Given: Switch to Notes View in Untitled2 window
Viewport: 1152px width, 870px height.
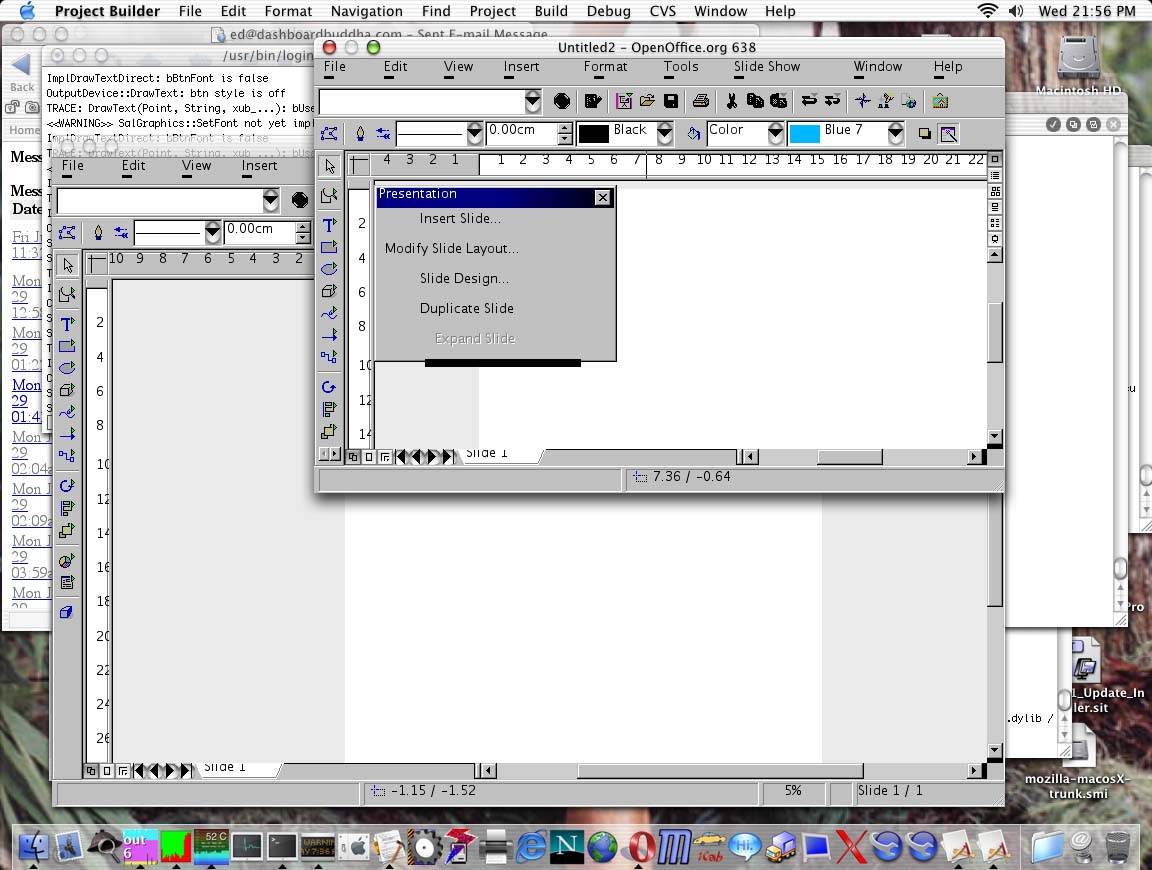Looking at the screenshot, I should (x=995, y=207).
